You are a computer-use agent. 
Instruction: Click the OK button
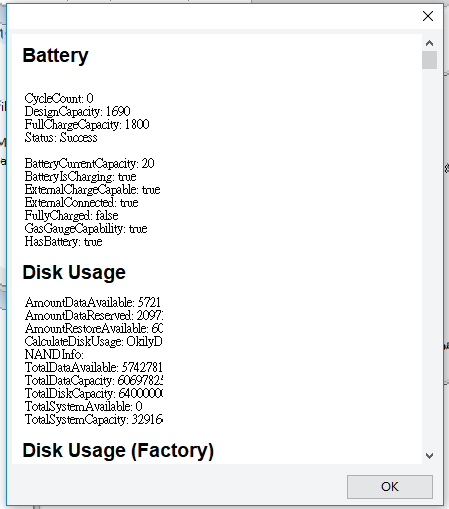coord(390,487)
